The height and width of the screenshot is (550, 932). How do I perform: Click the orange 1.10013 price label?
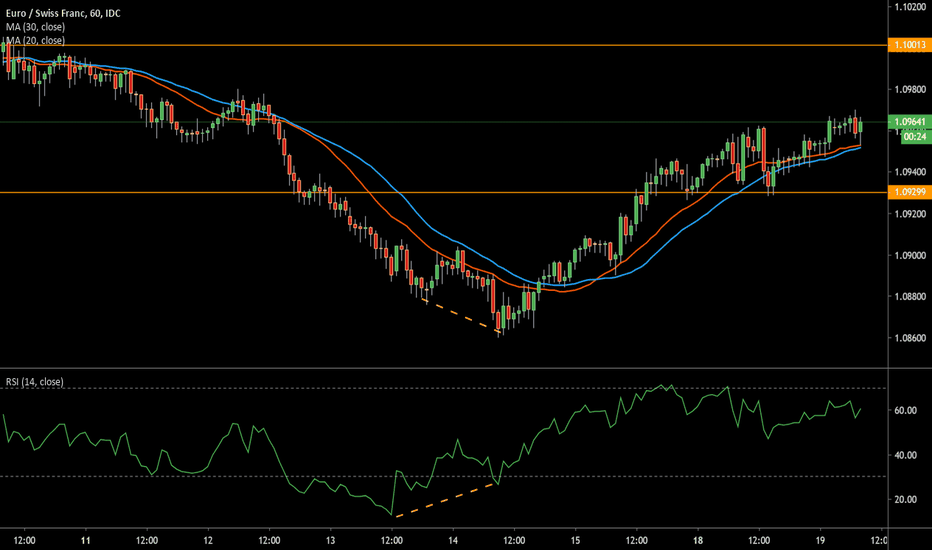tap(909, 46)
